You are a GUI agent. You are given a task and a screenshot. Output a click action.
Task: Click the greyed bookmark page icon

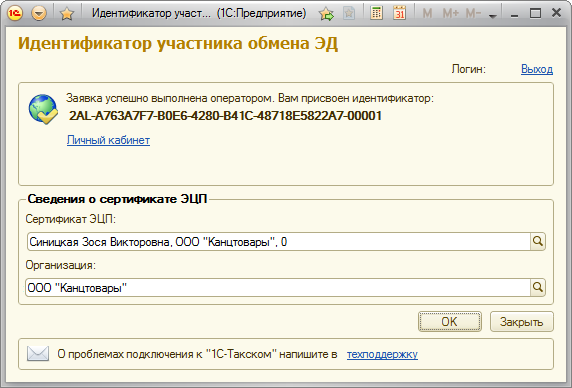pyautogui.click(x=349, y=13)
